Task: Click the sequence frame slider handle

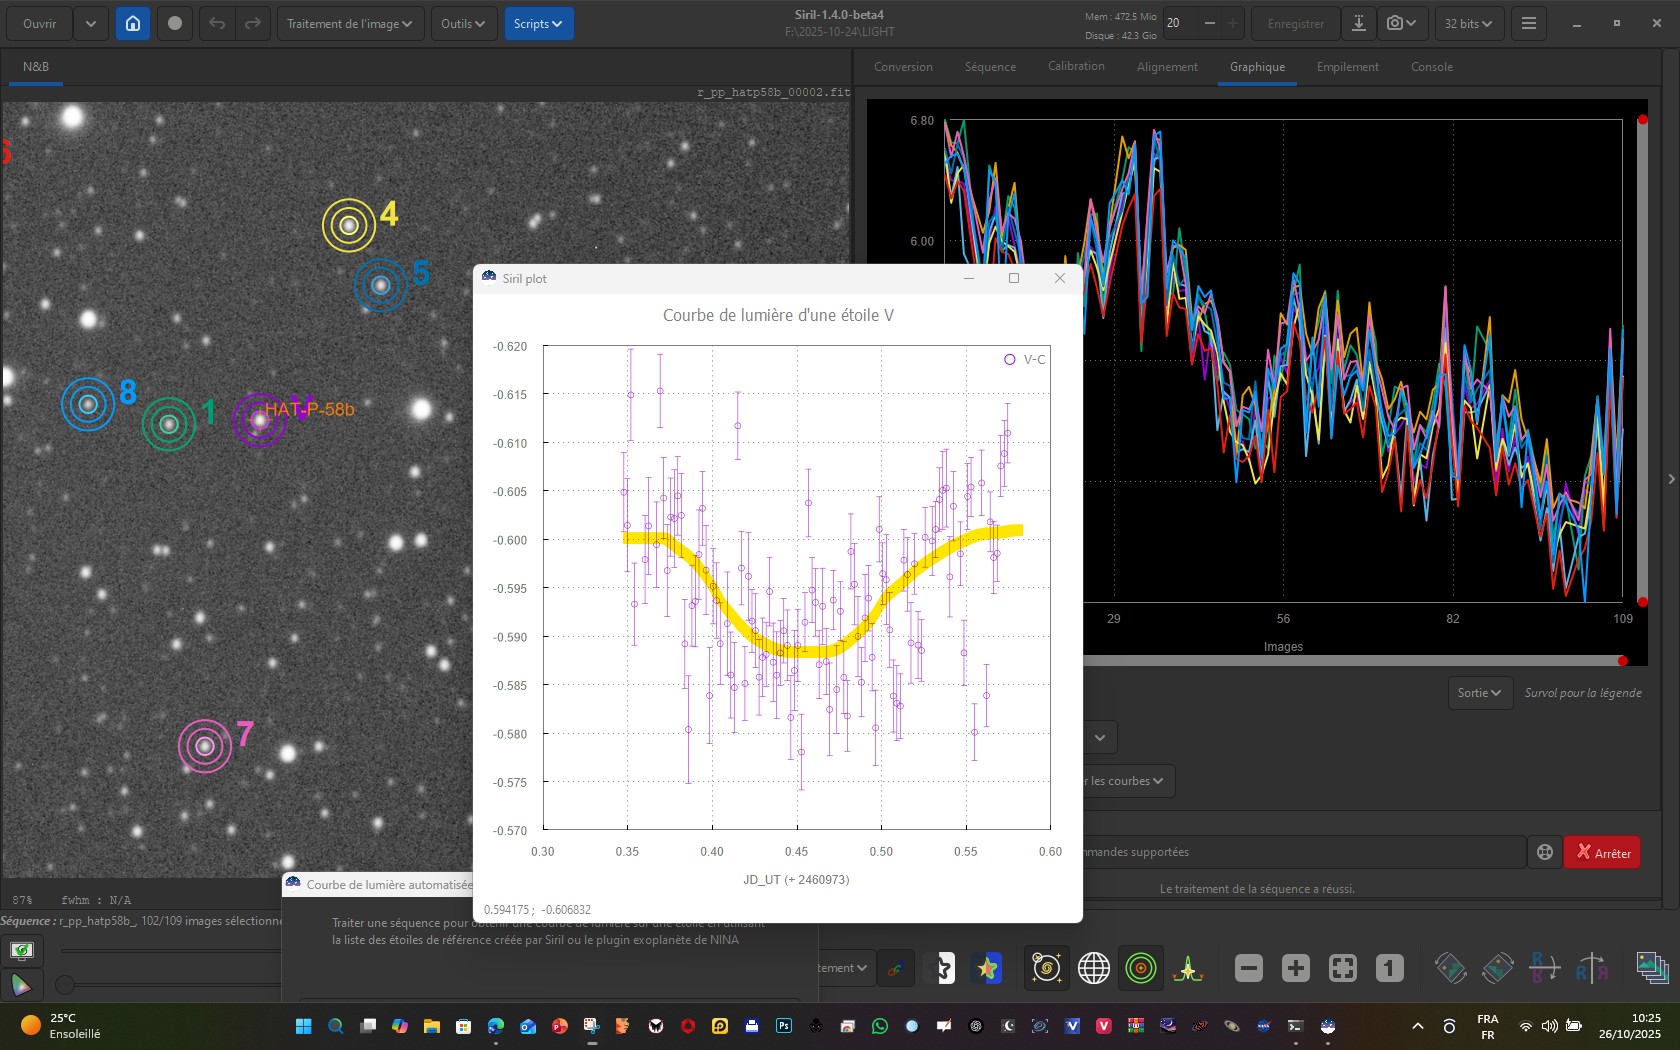Action: point(65,985)
